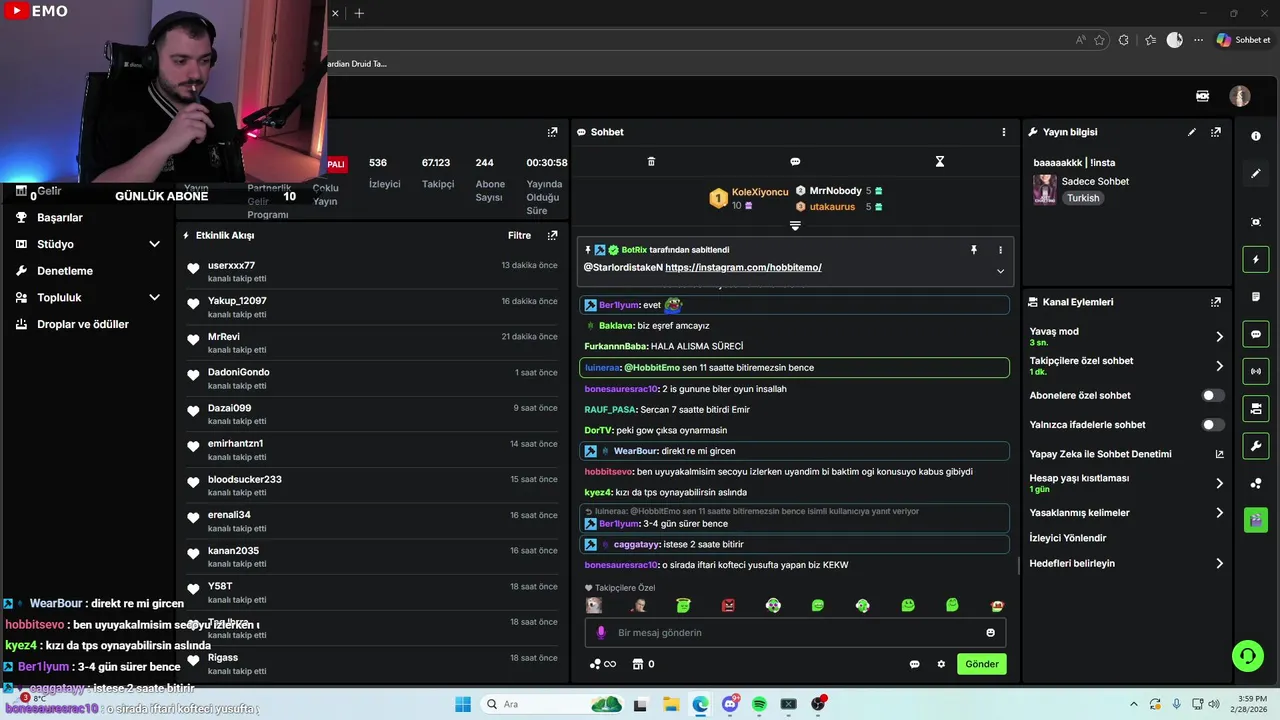
Task: Open the green headset support button
Action: [x=1247, y=656]
